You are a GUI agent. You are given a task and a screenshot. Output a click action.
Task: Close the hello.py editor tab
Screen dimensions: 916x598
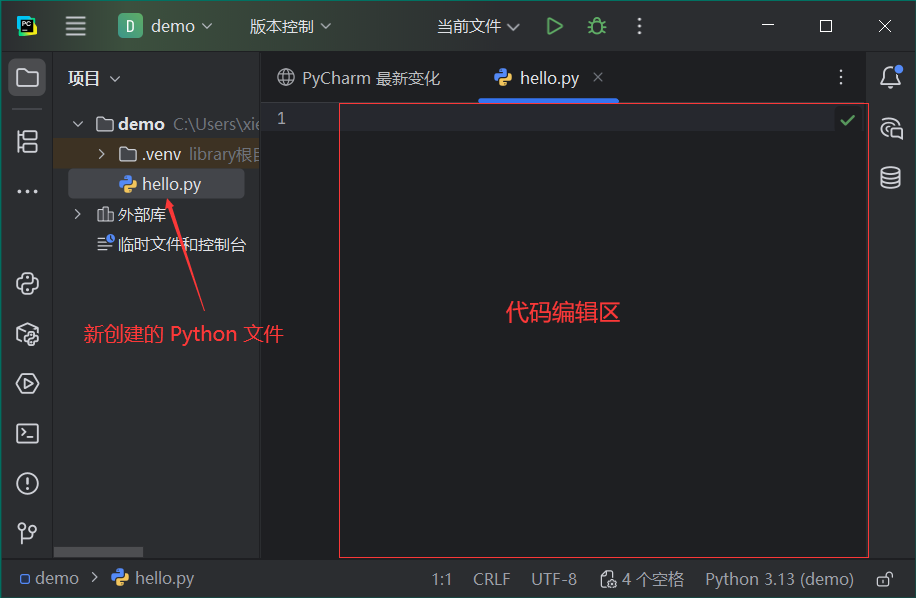598,77
